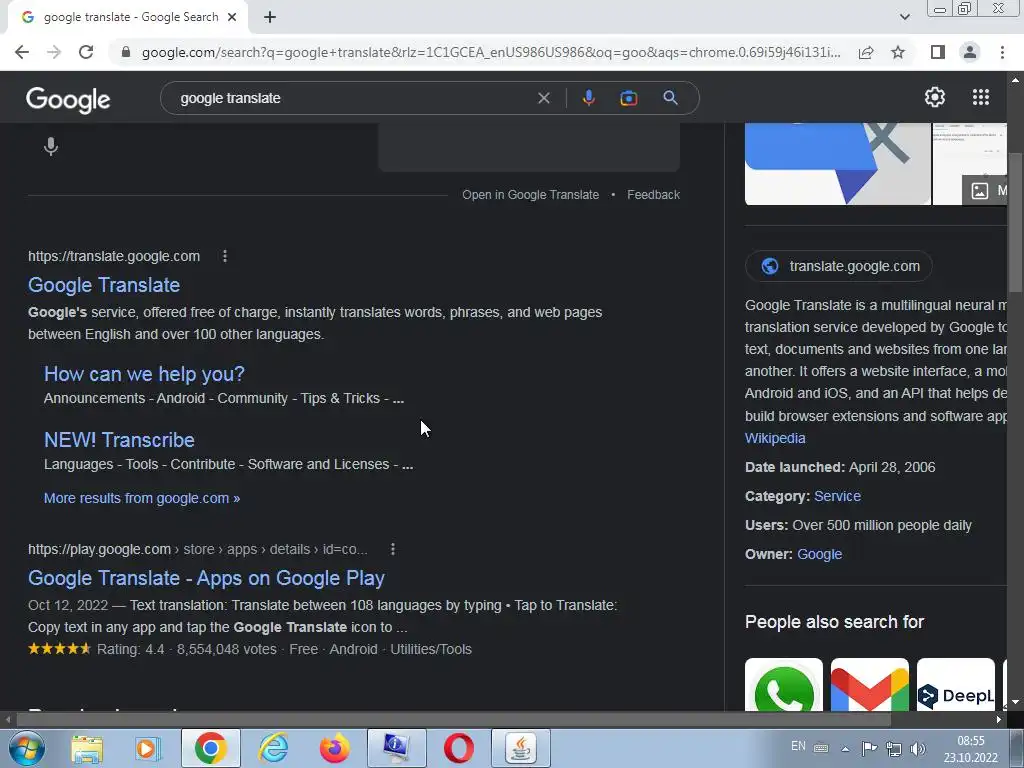The width and height of the screenshot is (1024, 768).
Task: Open Windows Media Player from taskbar
Action: (148, 748)
